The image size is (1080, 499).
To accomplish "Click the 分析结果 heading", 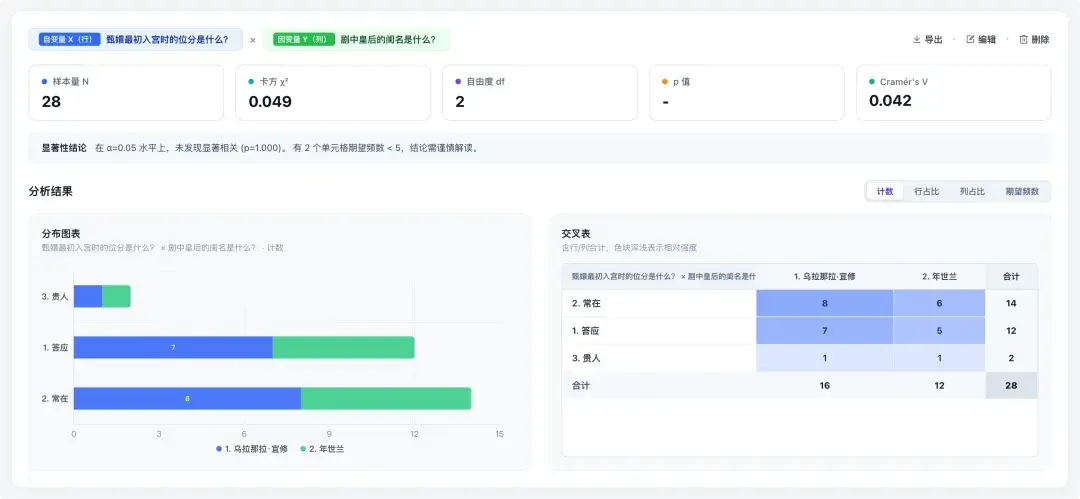I will [50, 192].
